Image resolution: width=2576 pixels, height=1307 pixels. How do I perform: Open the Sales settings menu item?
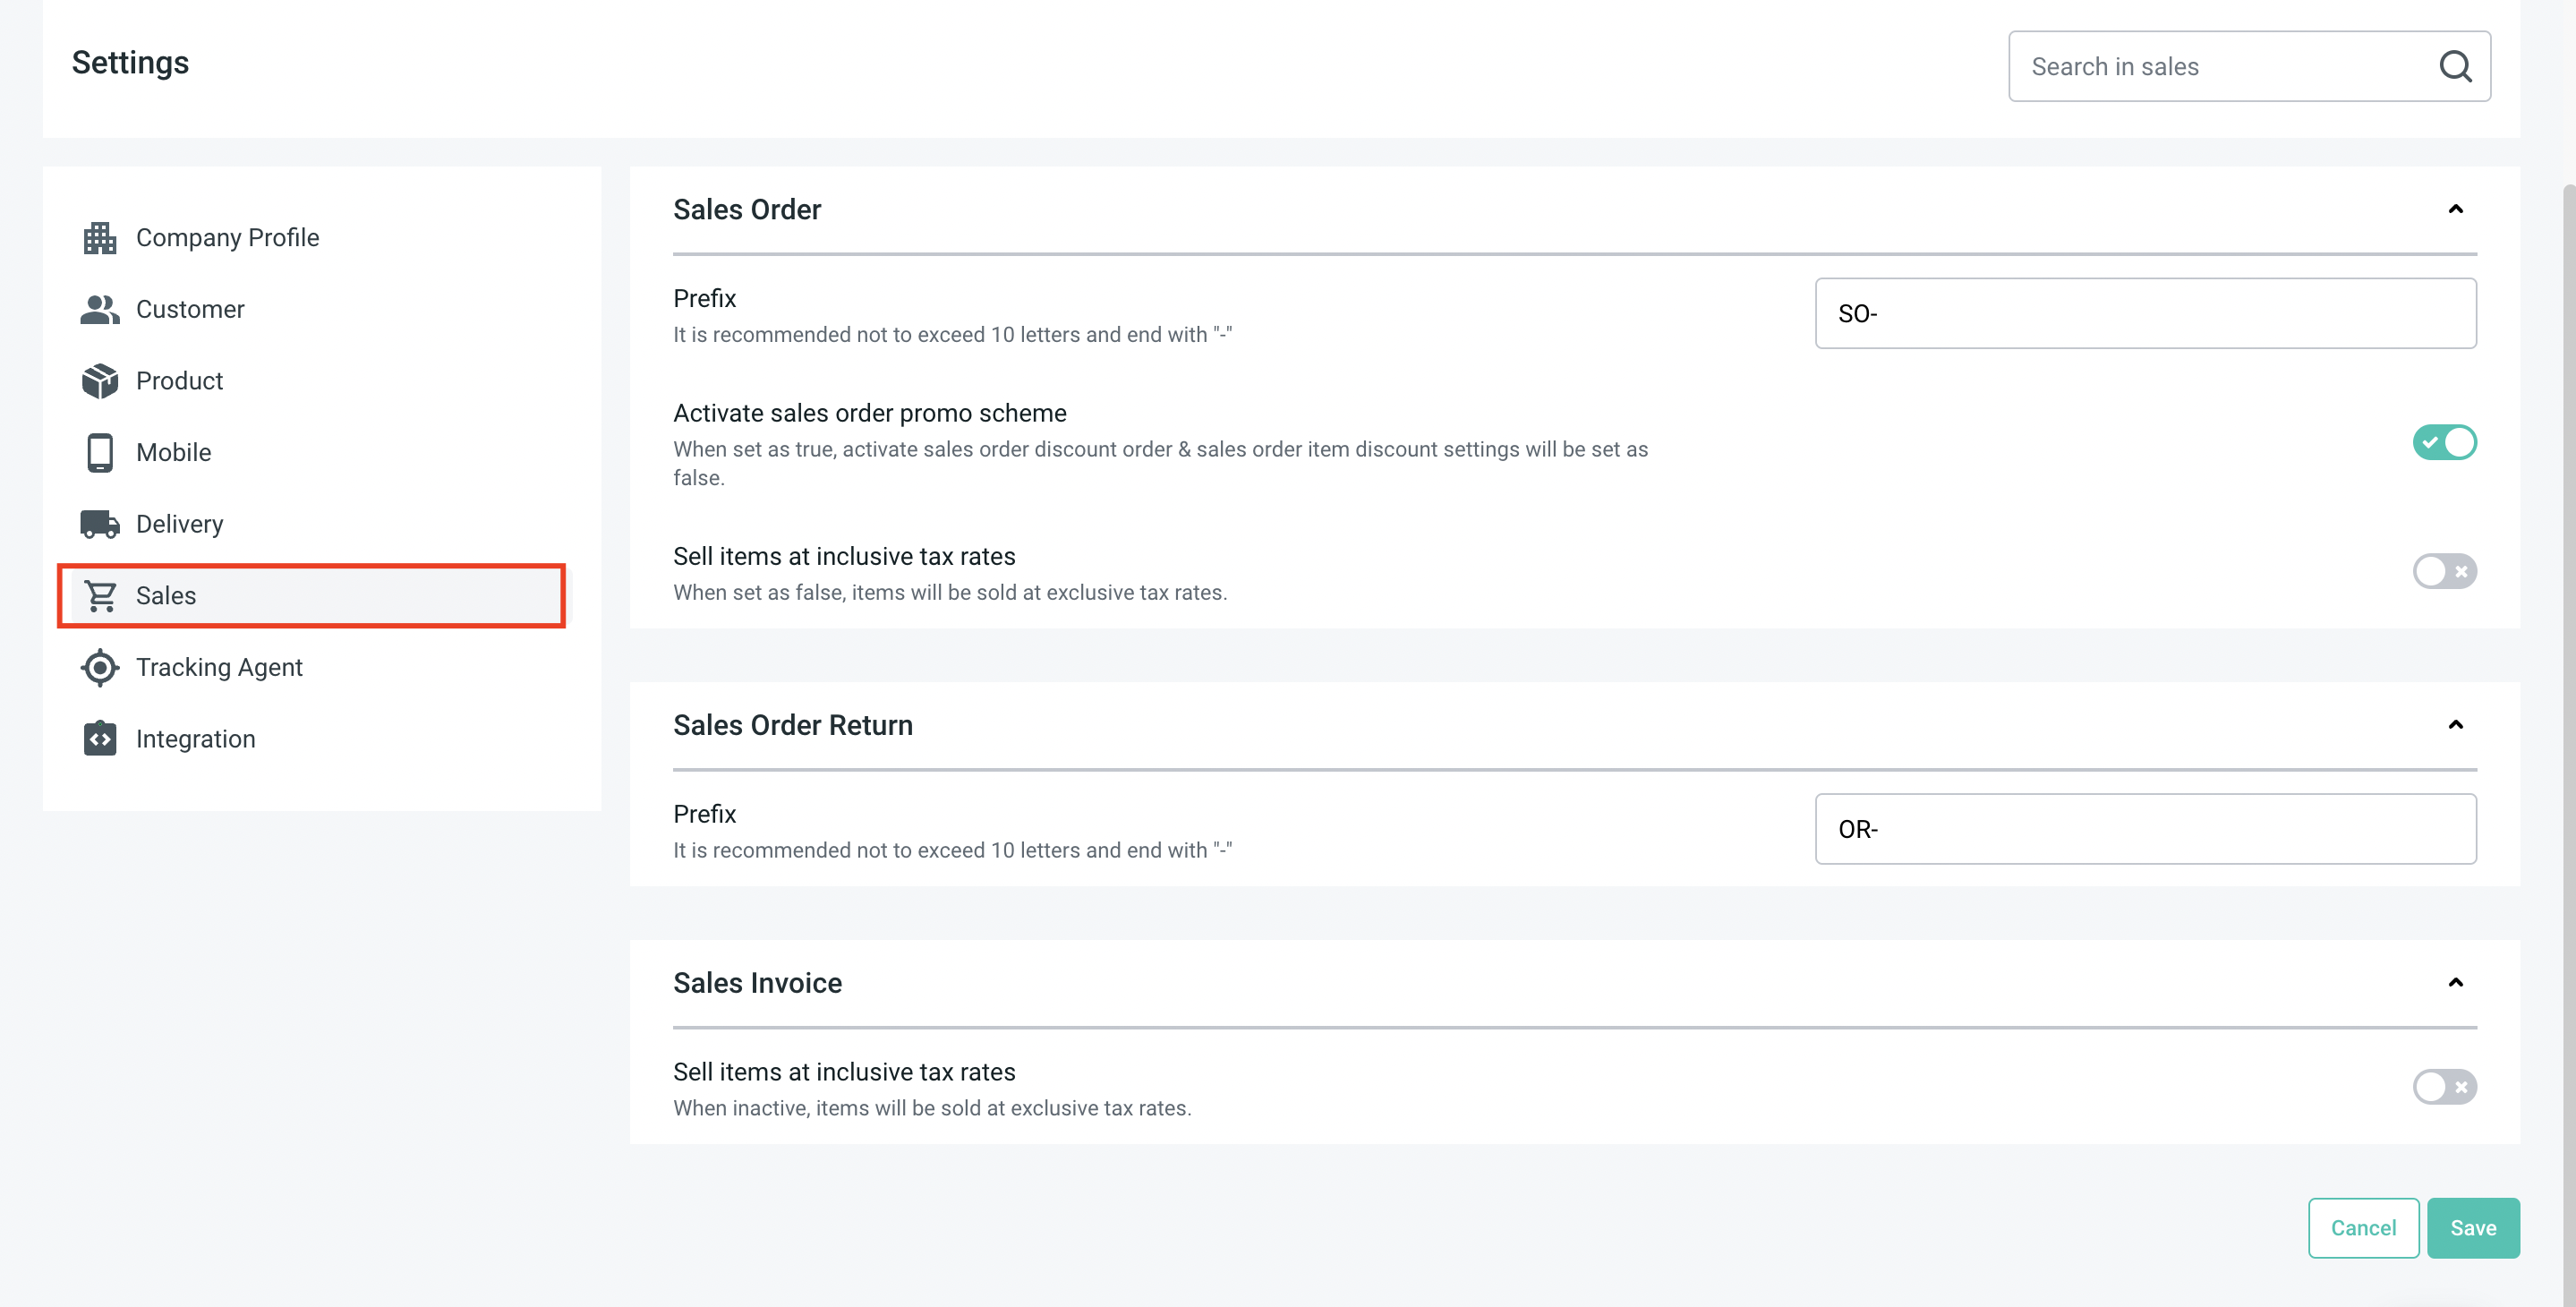[x=166, y=596]
